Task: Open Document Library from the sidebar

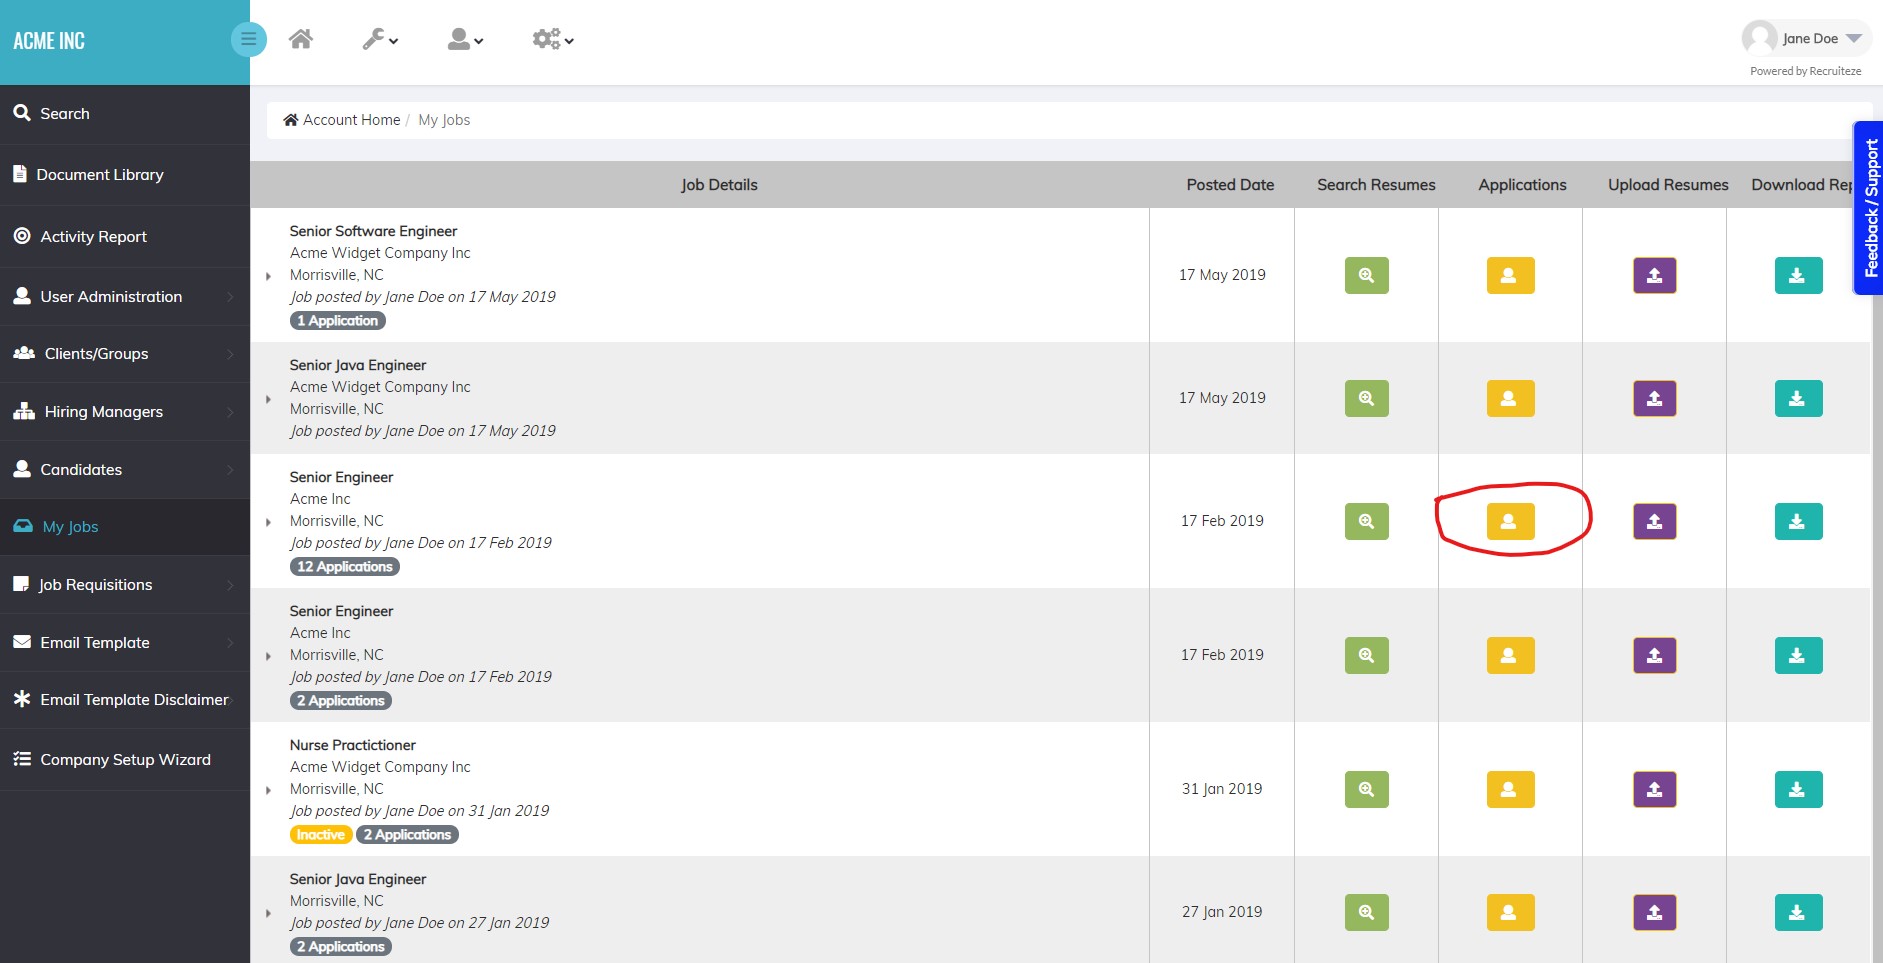Action: tap(99, 175)
